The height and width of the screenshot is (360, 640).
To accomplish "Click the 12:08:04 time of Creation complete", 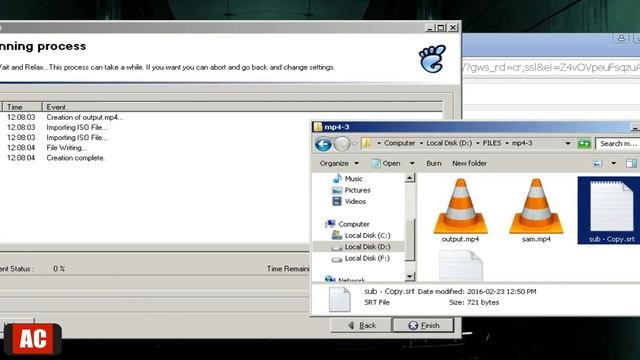I will click(21, 158).
